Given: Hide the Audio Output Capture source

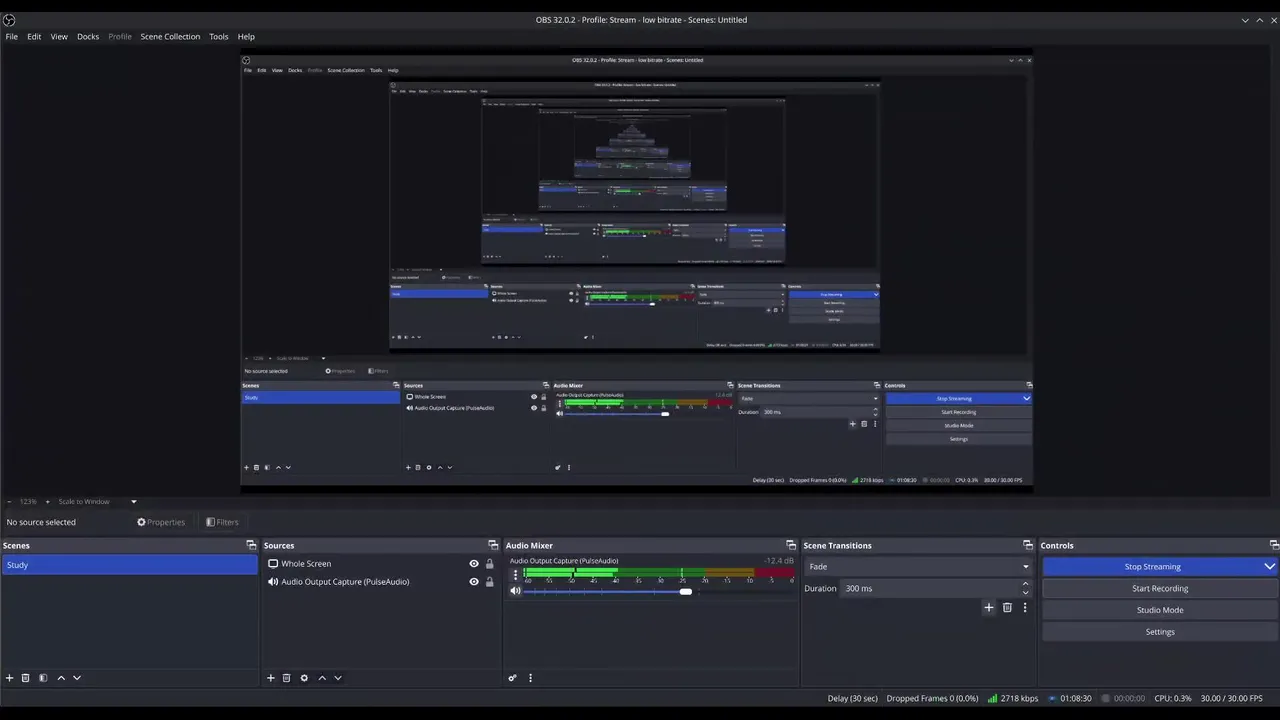Looking at the screenshot, I should [x=474, y=582].
